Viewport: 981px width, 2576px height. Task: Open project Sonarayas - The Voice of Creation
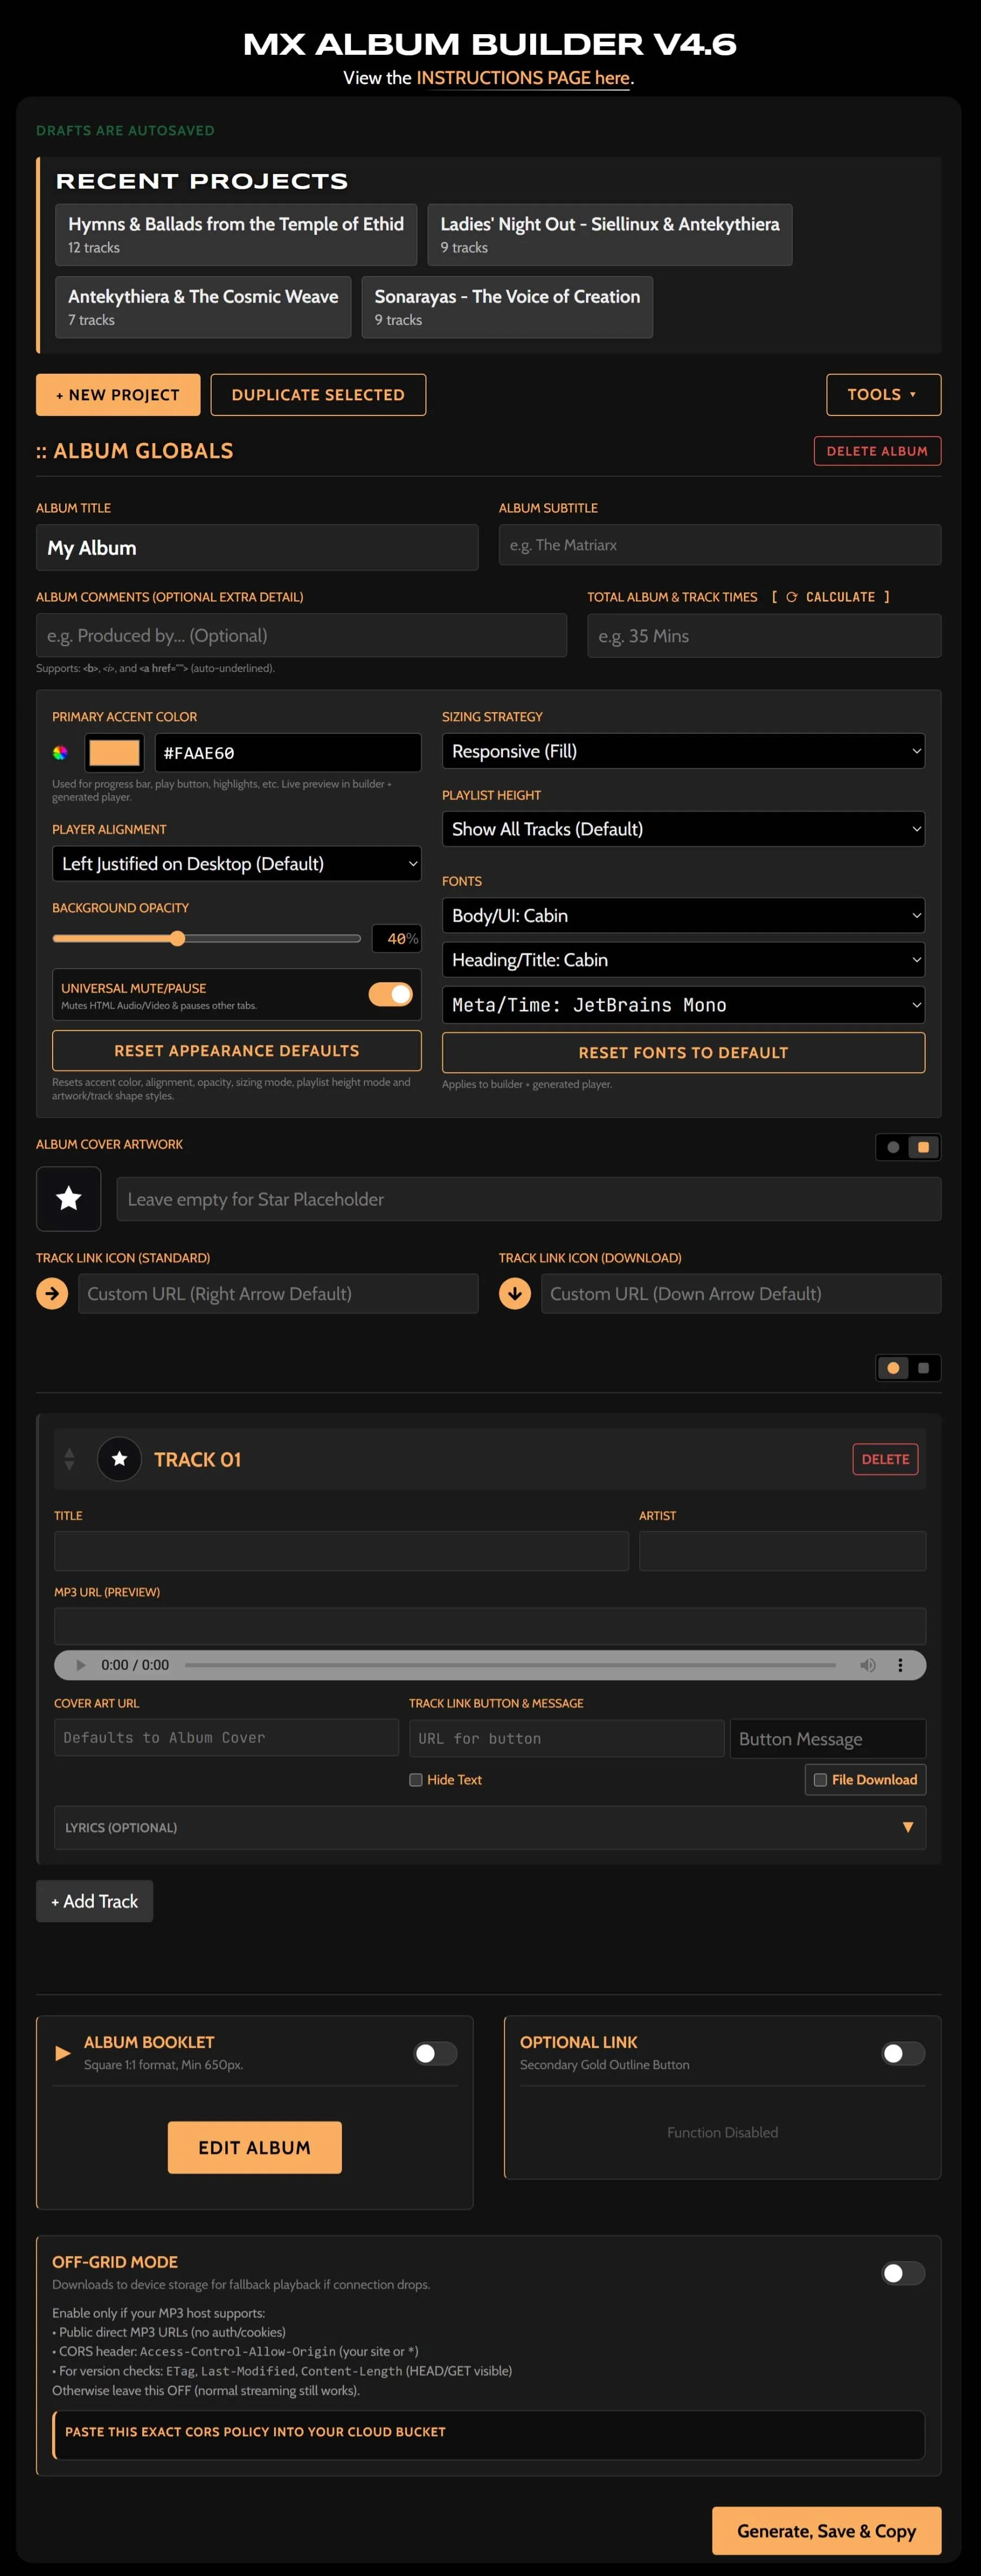pyautogui.click(x=507, y=307)
